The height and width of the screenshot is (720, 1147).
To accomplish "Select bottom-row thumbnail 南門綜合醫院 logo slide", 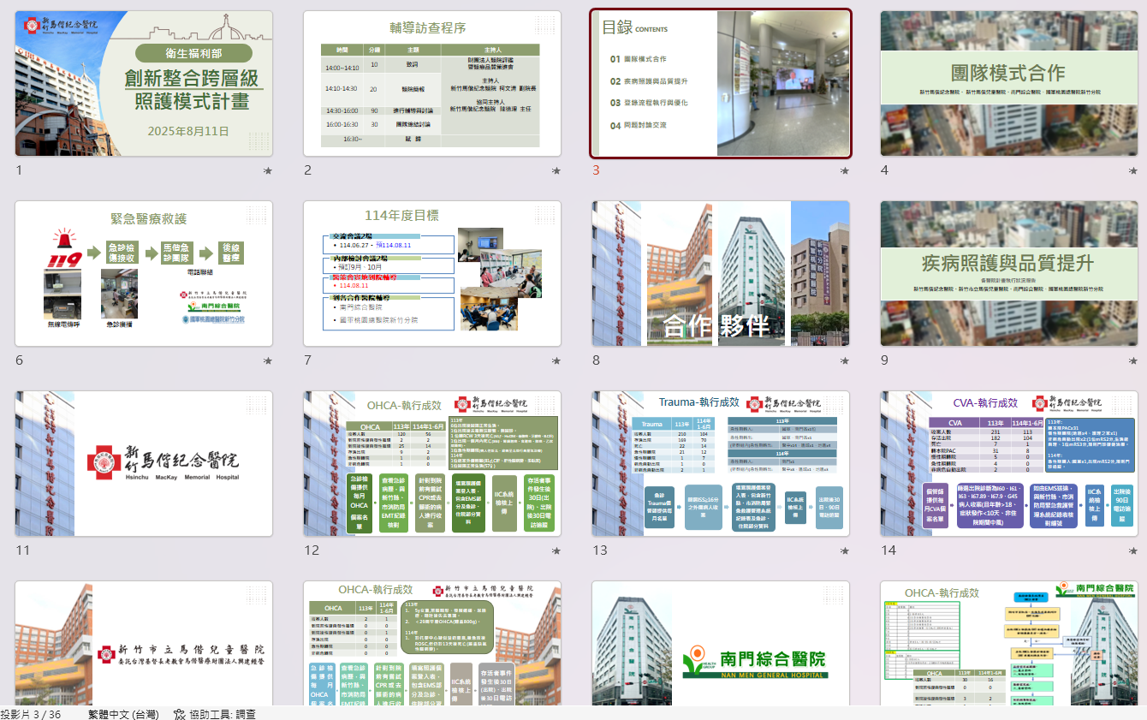I will [721, 643].
